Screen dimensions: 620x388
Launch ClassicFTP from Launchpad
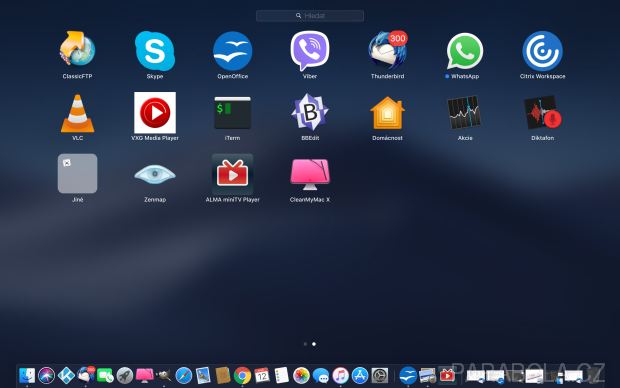pyautogui.click(x=78, y=50)
